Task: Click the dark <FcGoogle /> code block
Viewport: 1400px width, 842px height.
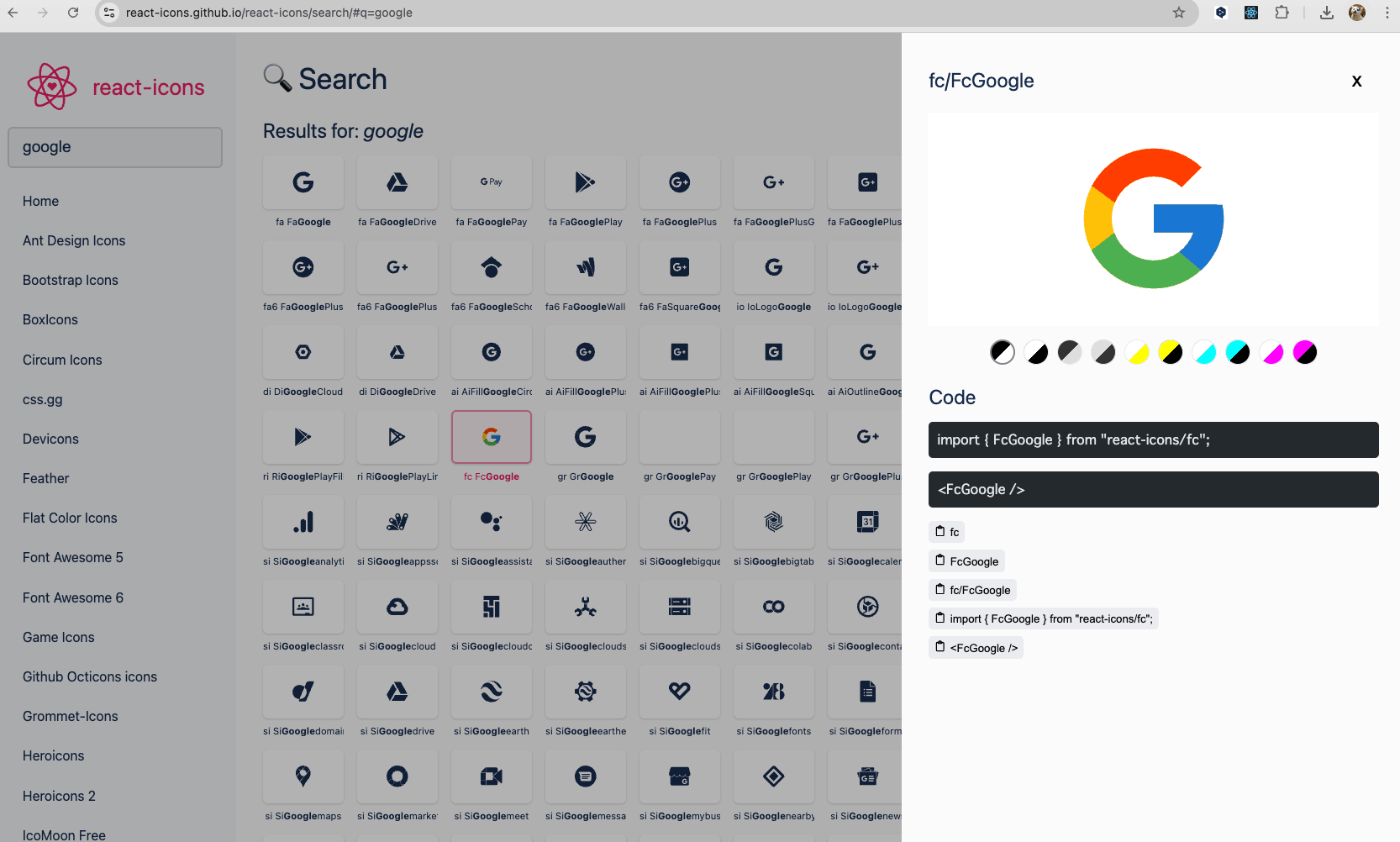Action: point(1153,490)
